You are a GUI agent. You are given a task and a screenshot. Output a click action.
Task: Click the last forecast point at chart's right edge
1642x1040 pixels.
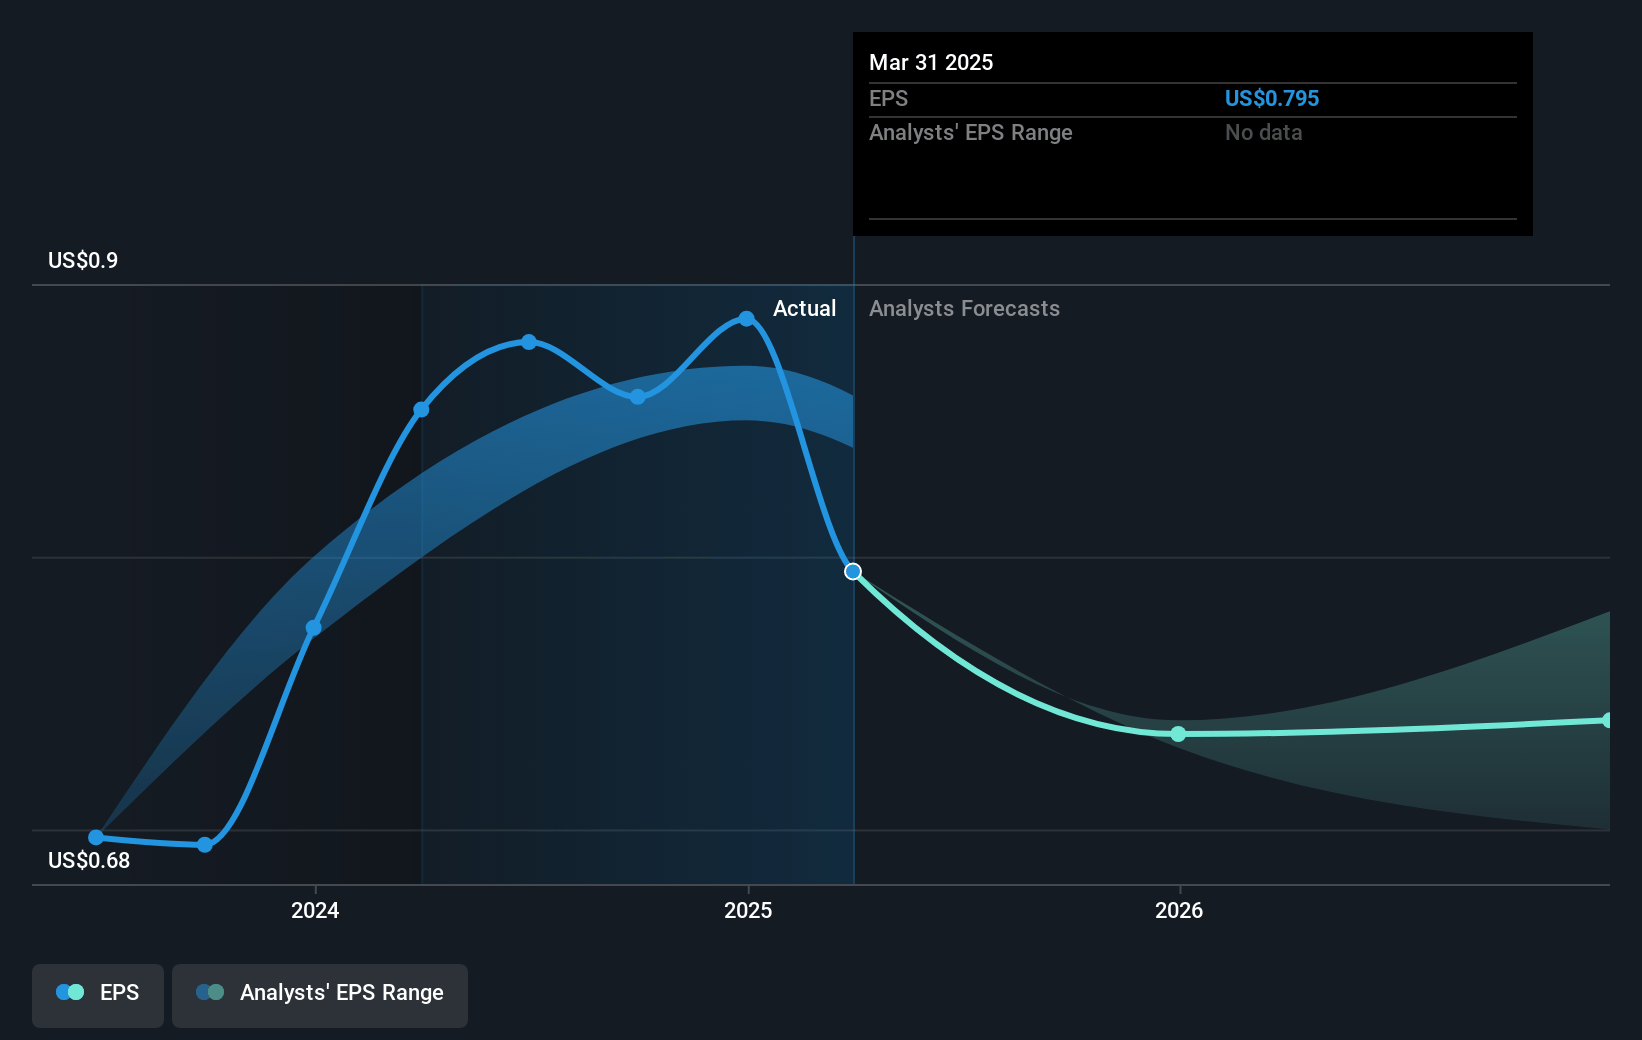(1607, 720)
